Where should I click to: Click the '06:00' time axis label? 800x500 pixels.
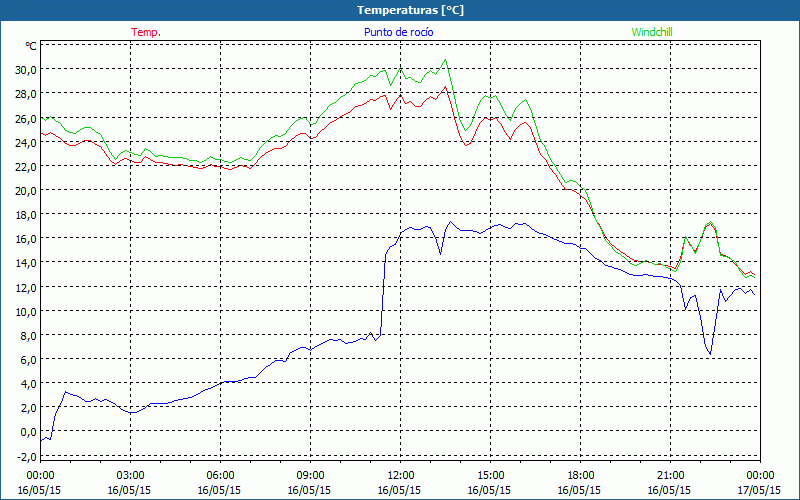tap(220, 476)
